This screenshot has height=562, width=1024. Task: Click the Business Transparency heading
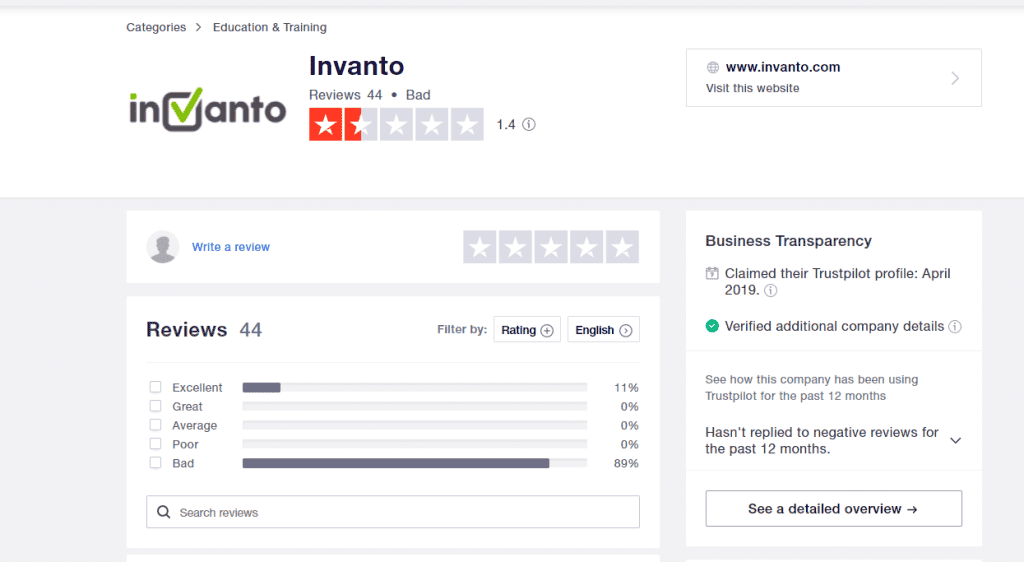pyautogui.click(x=788, y=241)
